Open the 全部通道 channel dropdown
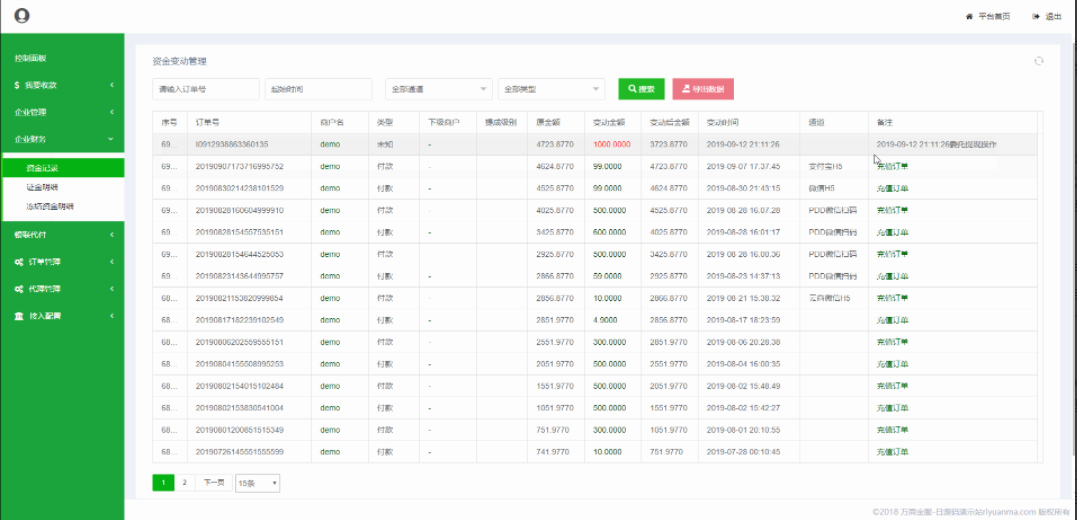This screenshot has width=1077, height=520. (439, 89)
